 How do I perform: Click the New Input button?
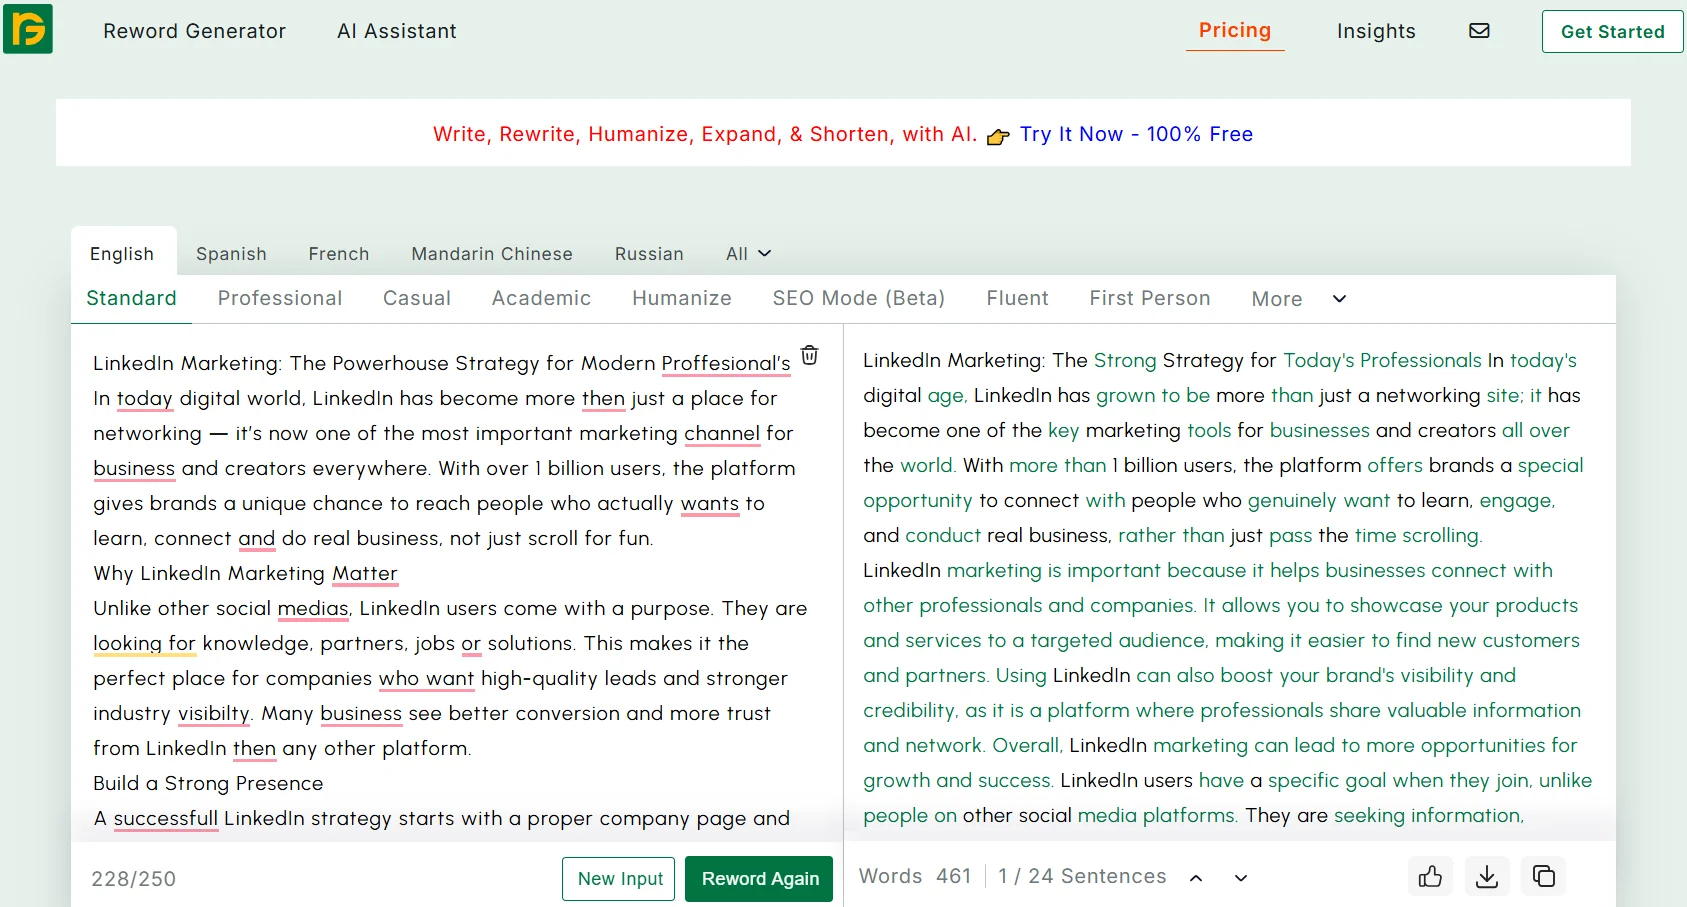pyautogui.click(x=619, y=878)
